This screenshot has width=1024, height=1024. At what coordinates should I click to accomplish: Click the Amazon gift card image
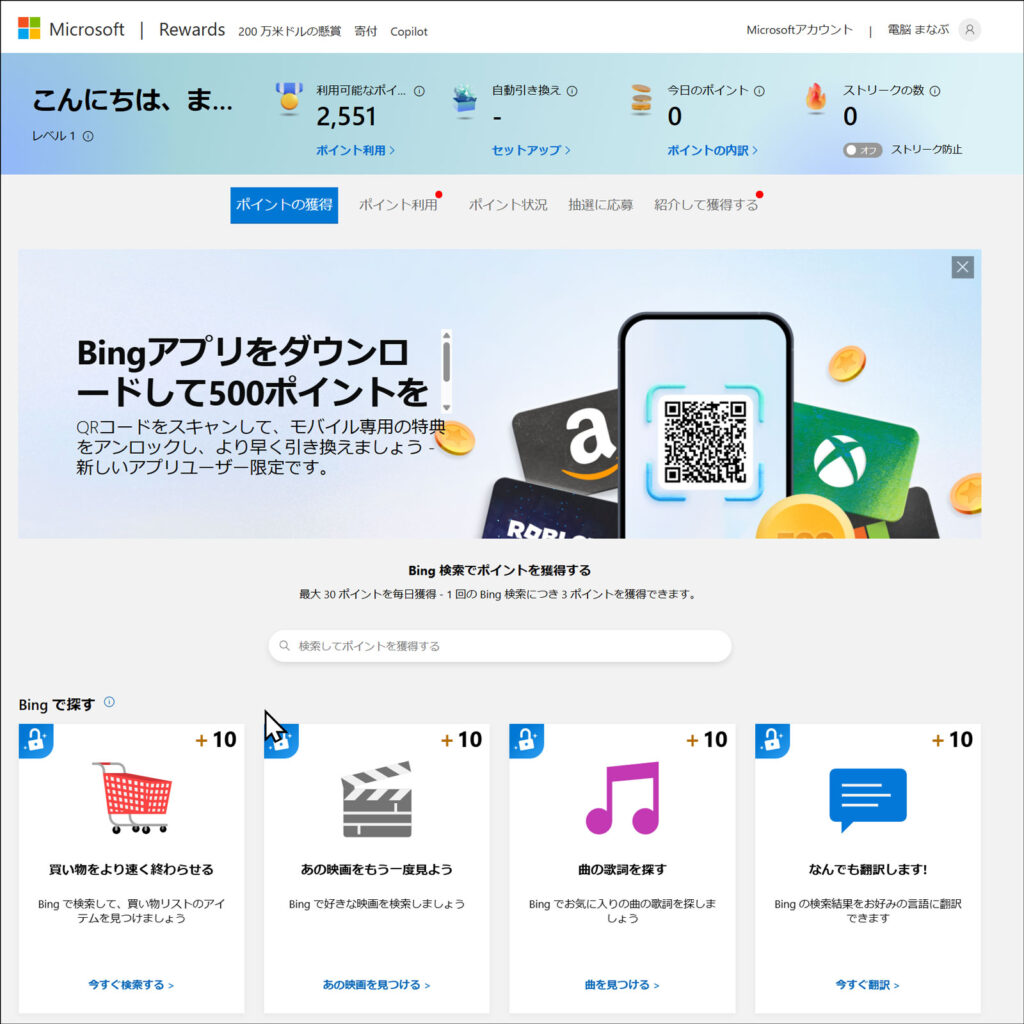click(x=566, y=441)
